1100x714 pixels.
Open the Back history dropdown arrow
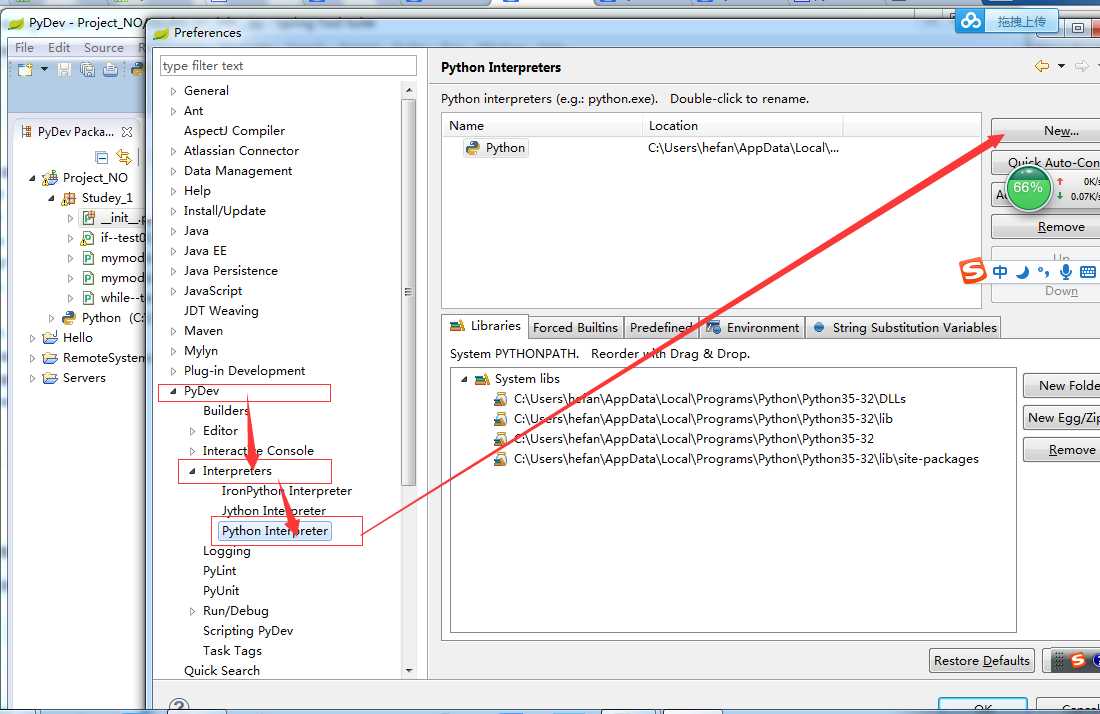tap(1061, 66)
